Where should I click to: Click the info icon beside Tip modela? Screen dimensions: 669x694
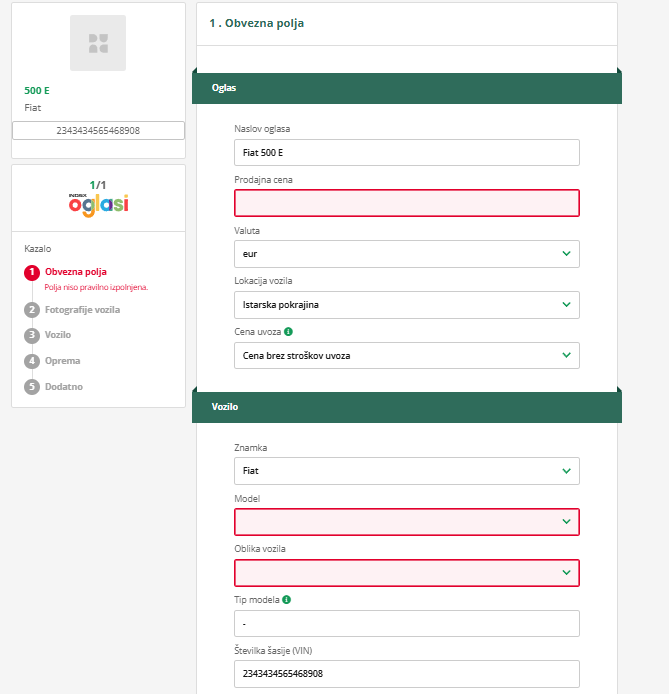[x=287, y=600]
